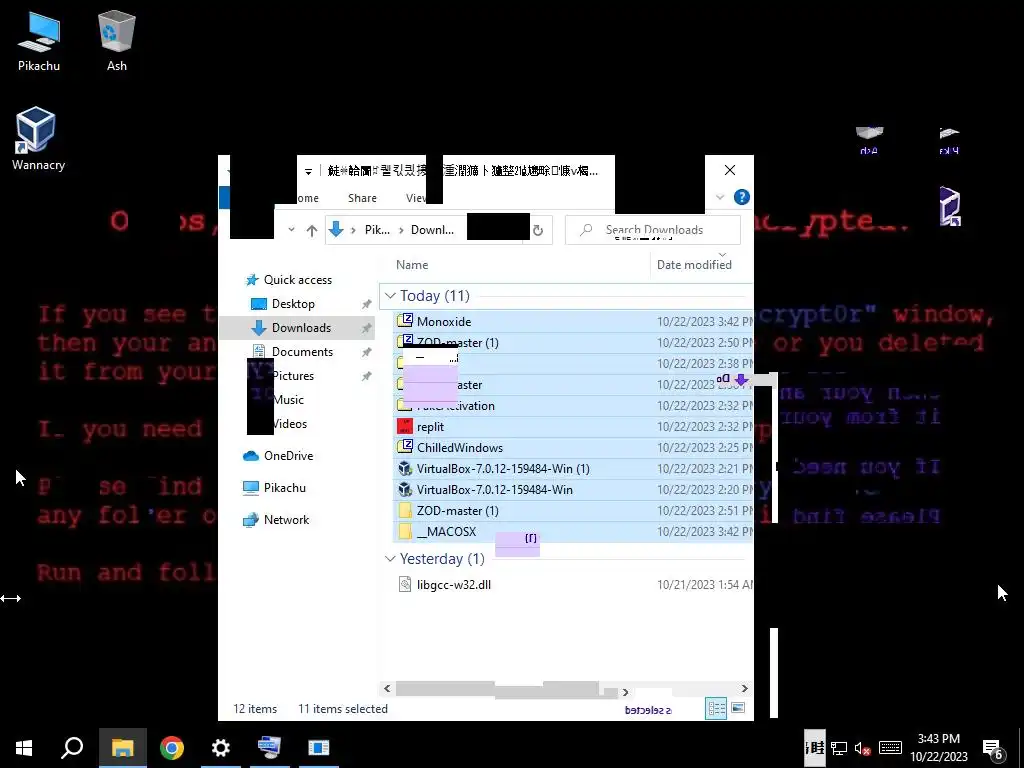Expand the ribbon with chevron
The image size is (1024, 768).
click(x=720, y=197)
